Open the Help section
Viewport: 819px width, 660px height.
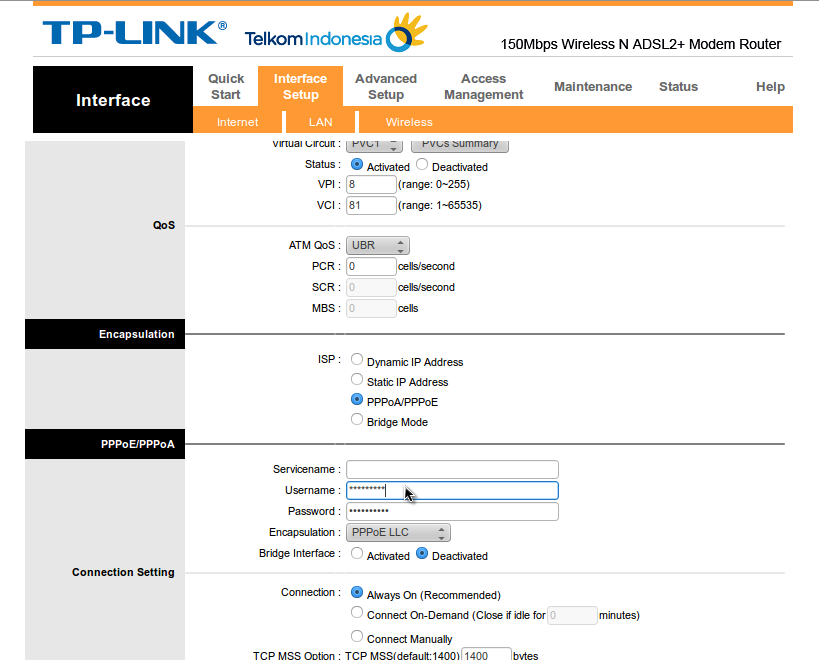(x=770, y=87)
